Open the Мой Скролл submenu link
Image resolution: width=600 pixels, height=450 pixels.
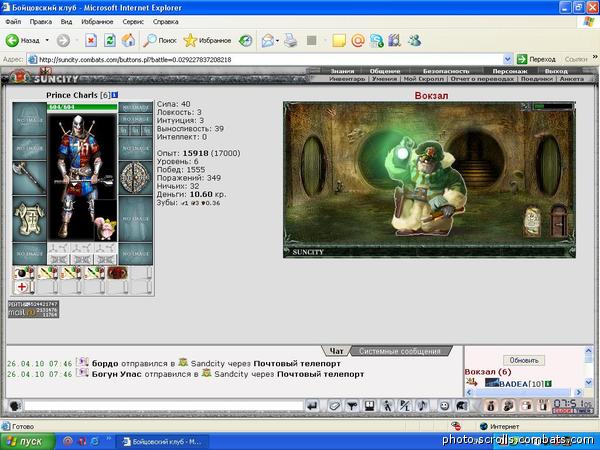coord(424,79)
